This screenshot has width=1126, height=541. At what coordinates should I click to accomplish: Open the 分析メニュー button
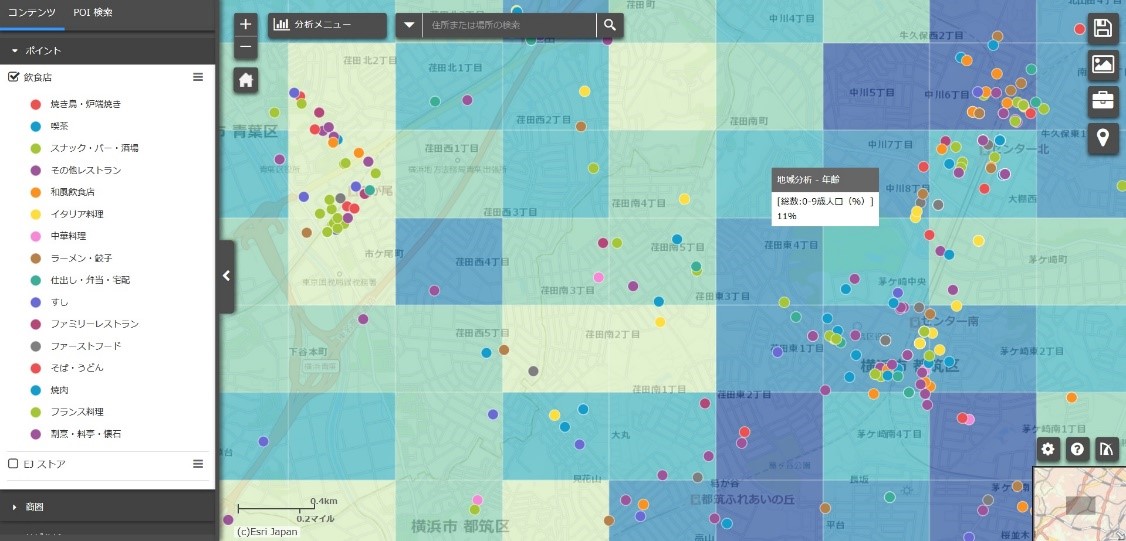(326, 25)
